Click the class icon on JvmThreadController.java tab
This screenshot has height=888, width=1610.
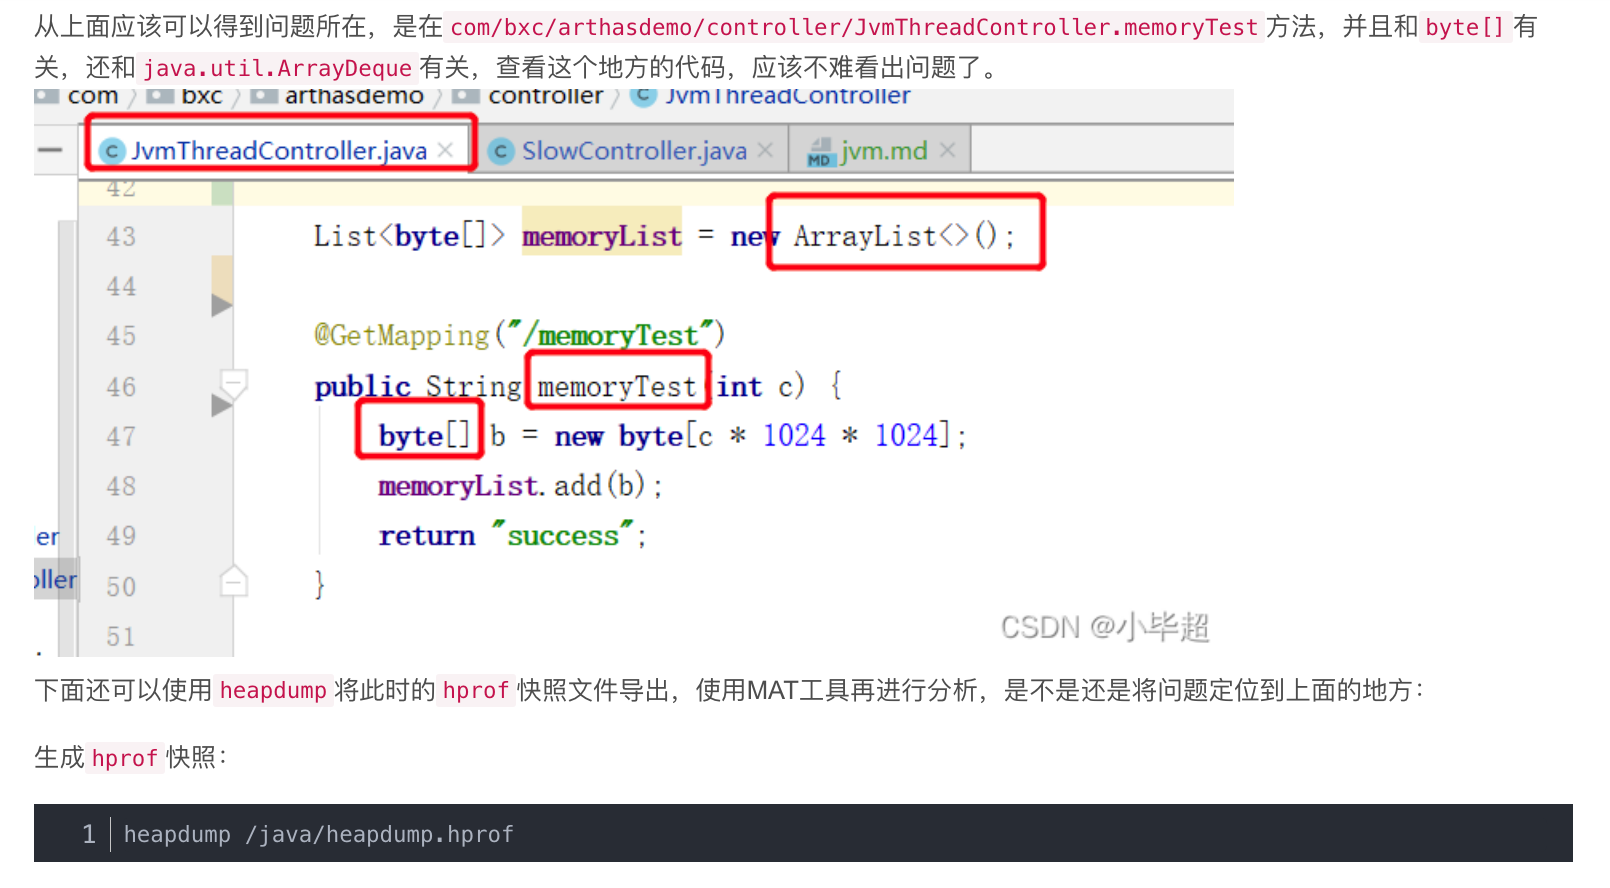[x=112, y=151]
